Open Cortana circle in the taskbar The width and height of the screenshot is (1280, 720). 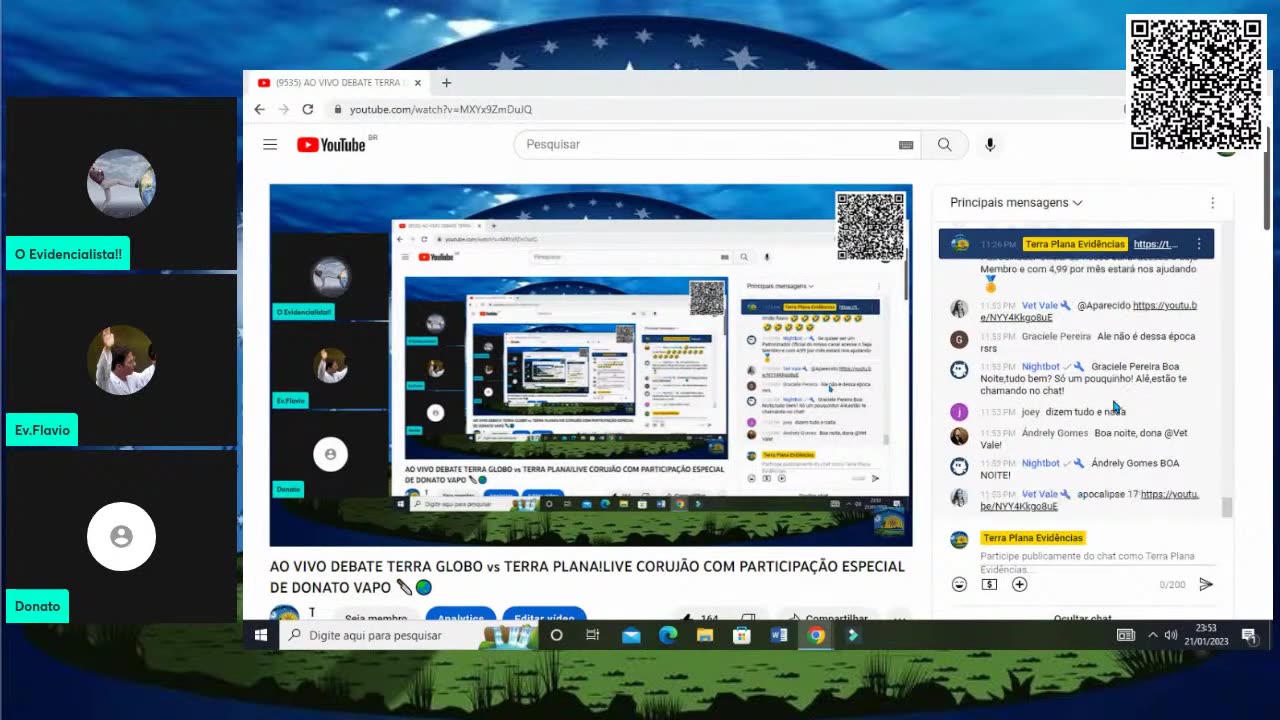tap(557, 635)
